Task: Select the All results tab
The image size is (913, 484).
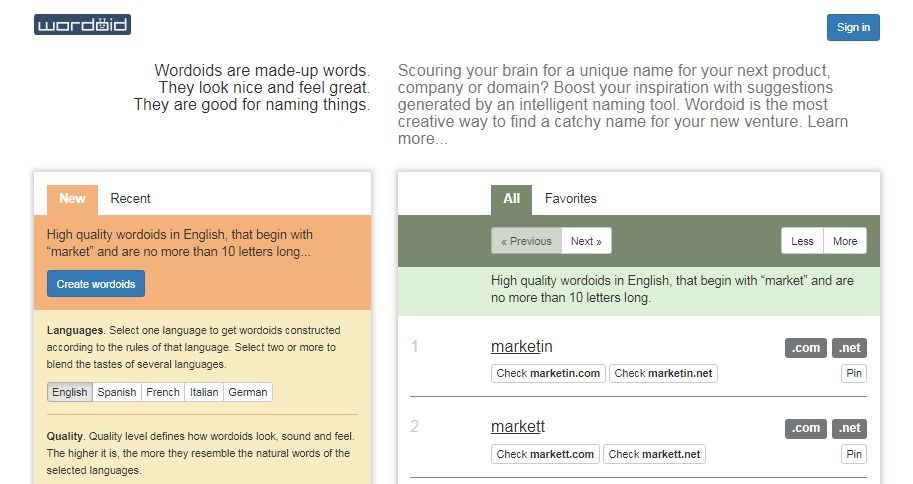Action: [511, 199]
